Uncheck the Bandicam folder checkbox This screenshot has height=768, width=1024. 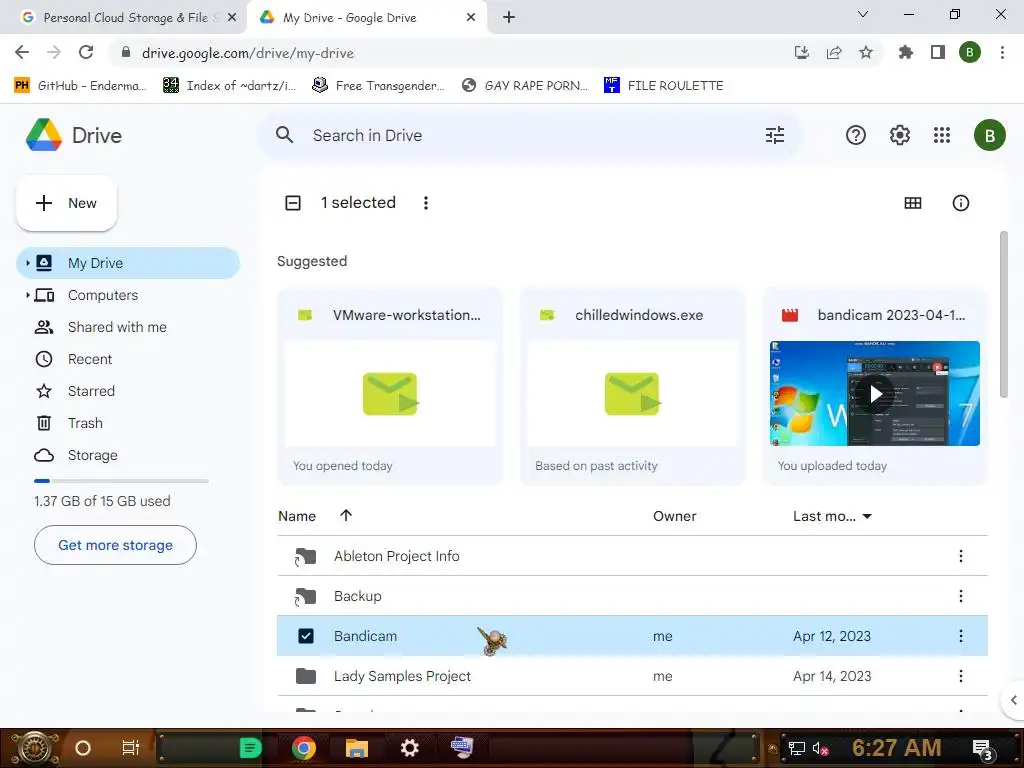pos(306,635)
